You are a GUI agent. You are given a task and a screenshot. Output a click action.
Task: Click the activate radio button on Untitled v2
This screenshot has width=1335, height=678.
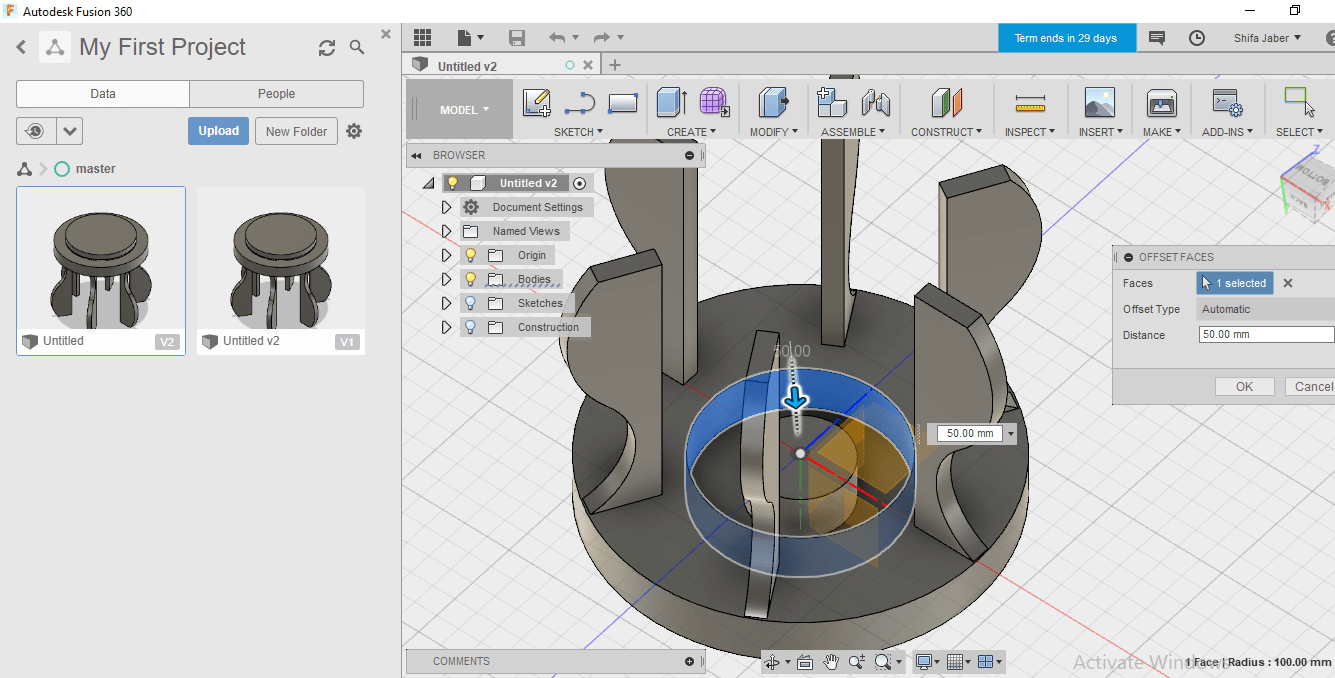(x=579, y=183)
